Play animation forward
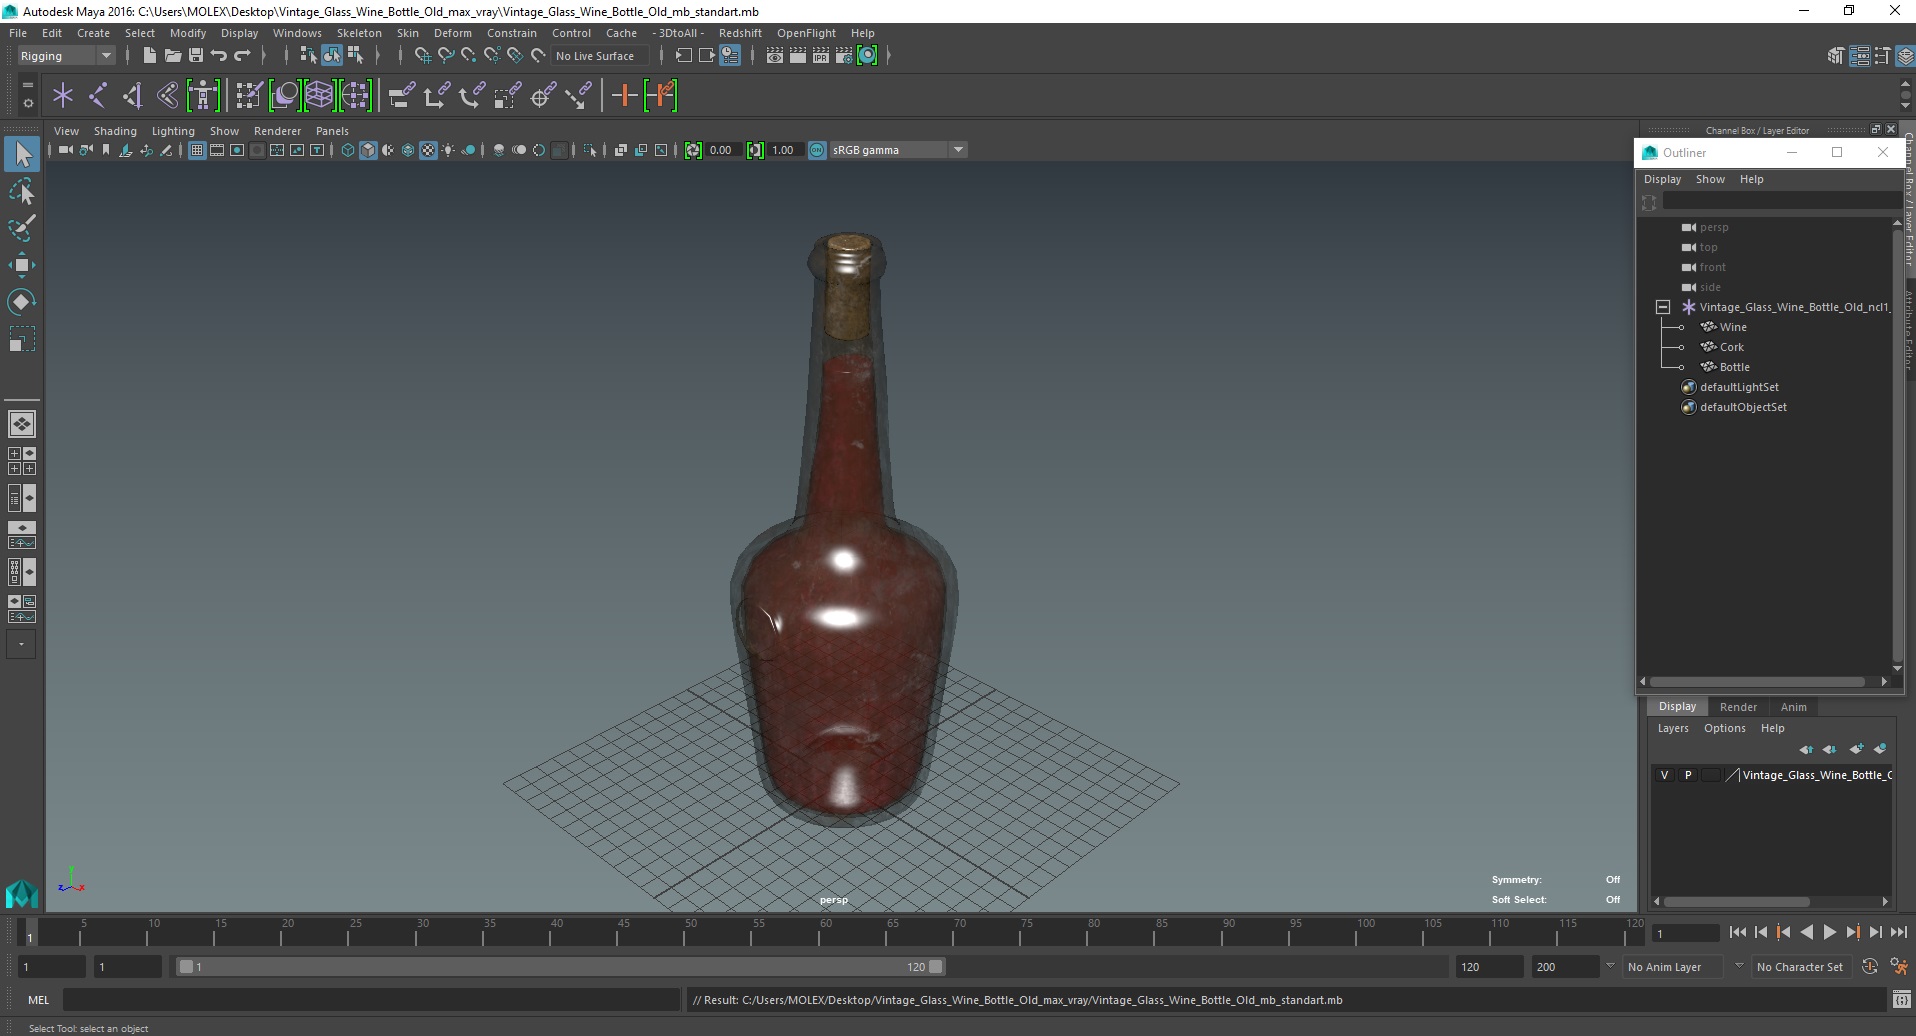 coord(1829,932)
